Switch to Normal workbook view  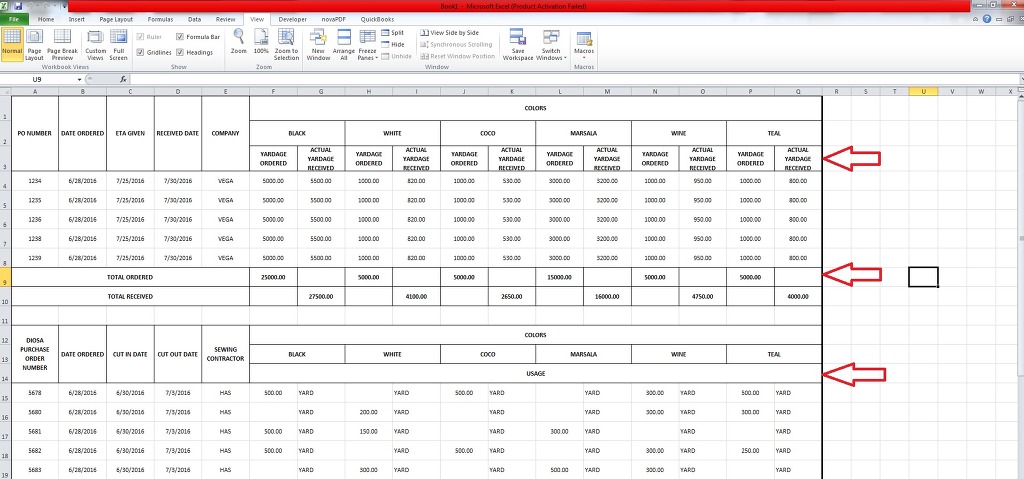[x=12, y=44]
